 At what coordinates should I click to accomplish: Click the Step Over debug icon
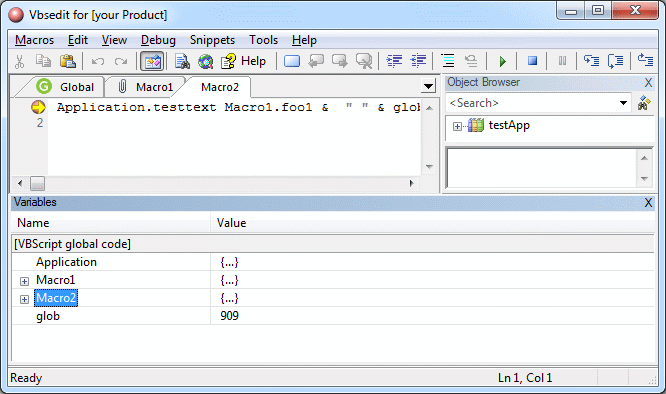pos(615,61)
